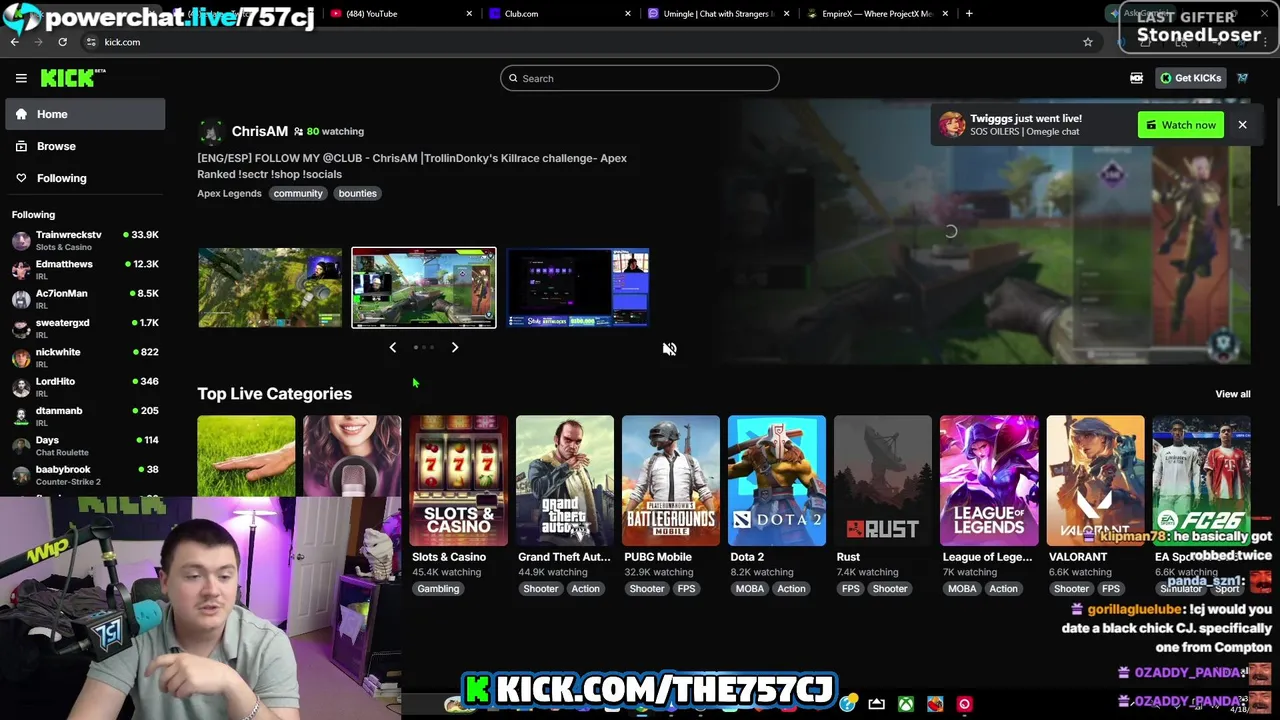Open Xbox app in taskbar
Image resolution: width=1280 pixels, height=720 pixels.
(x=905, y=704)
